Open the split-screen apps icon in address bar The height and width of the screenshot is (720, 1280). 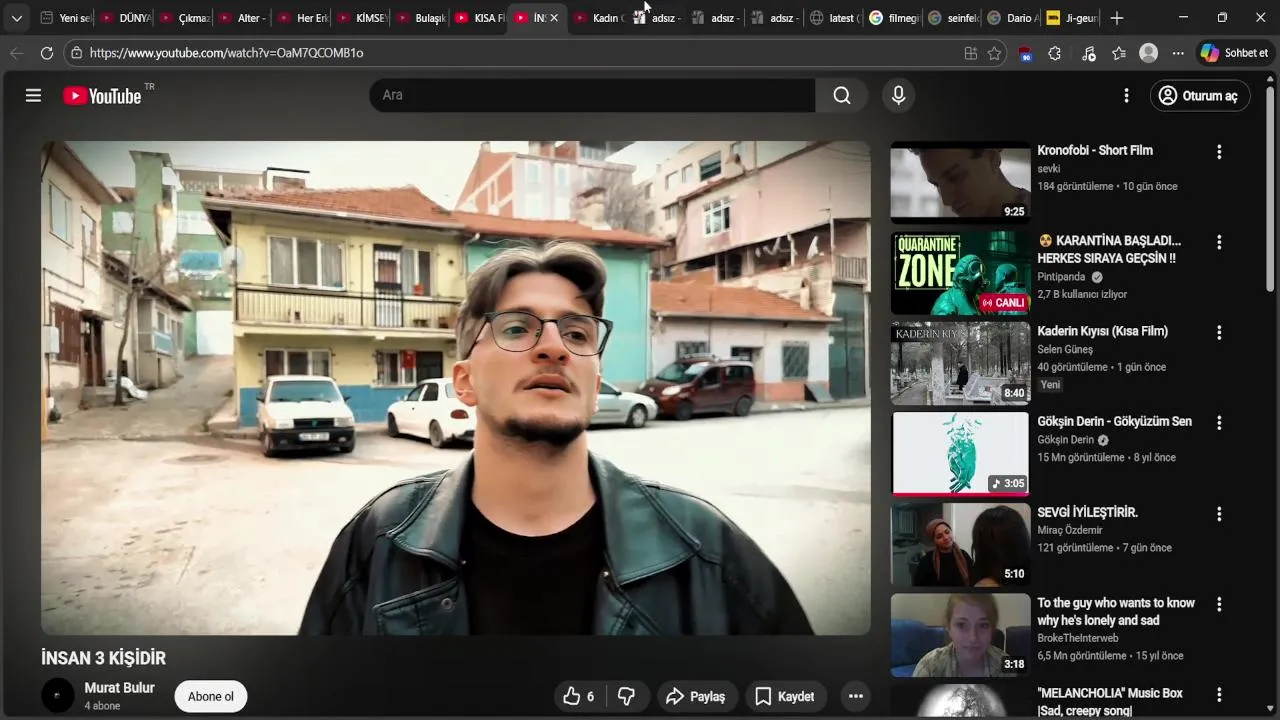pyautogui.click(x=970, y=53)
